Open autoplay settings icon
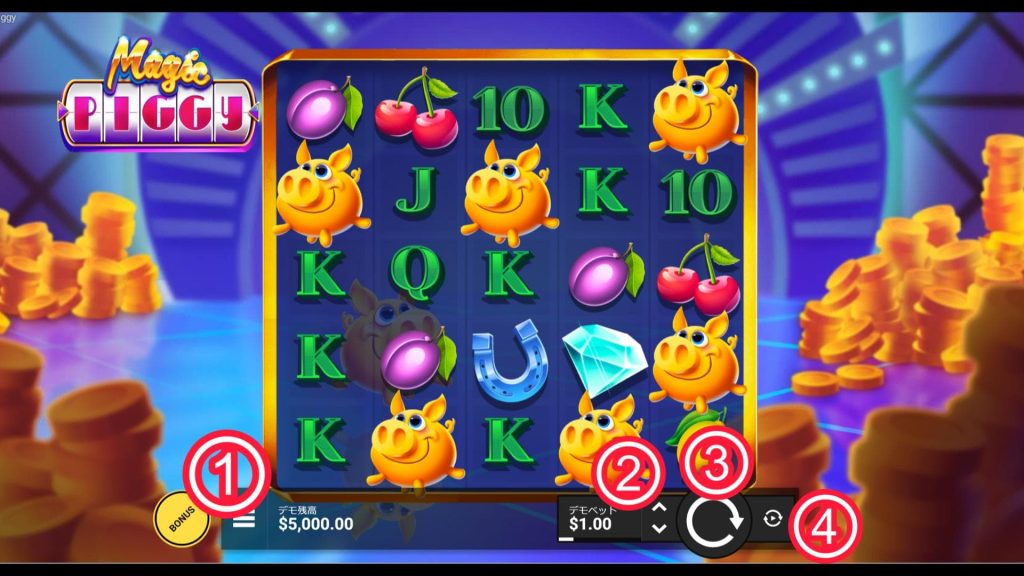The image size is (1024, 576). 772,519
